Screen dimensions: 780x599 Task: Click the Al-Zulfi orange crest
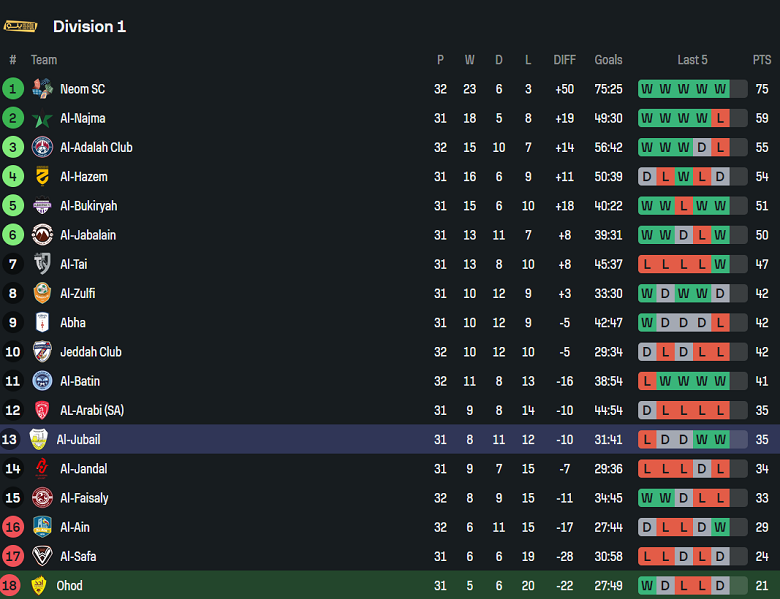pyautogui.click(x=42, y=294)
